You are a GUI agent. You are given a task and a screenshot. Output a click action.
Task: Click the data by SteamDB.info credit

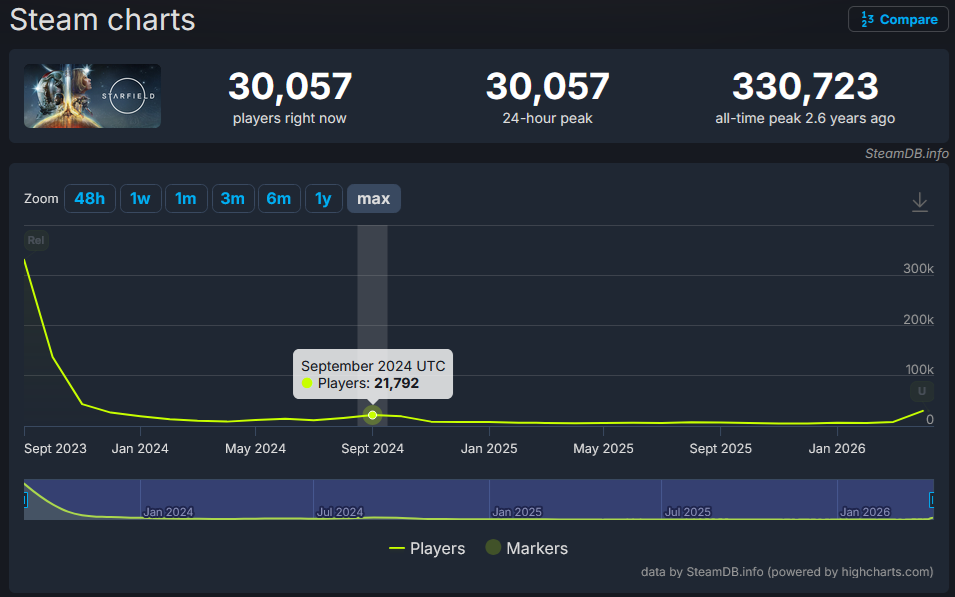point(787,571)
